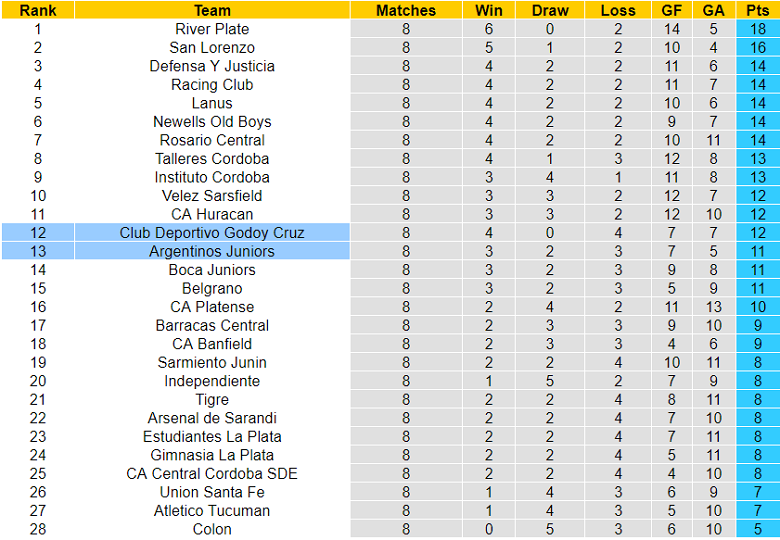Select the Independiente team name
Screen dimensions: 780x540
pos(212,381)
